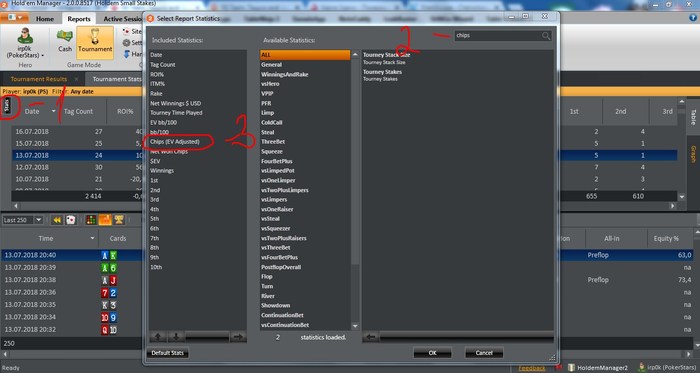Image resolution: width=700 pixels, height=373 pixels.
Task: Select the ALL category in Available Statistics
Action: (305, 55)
